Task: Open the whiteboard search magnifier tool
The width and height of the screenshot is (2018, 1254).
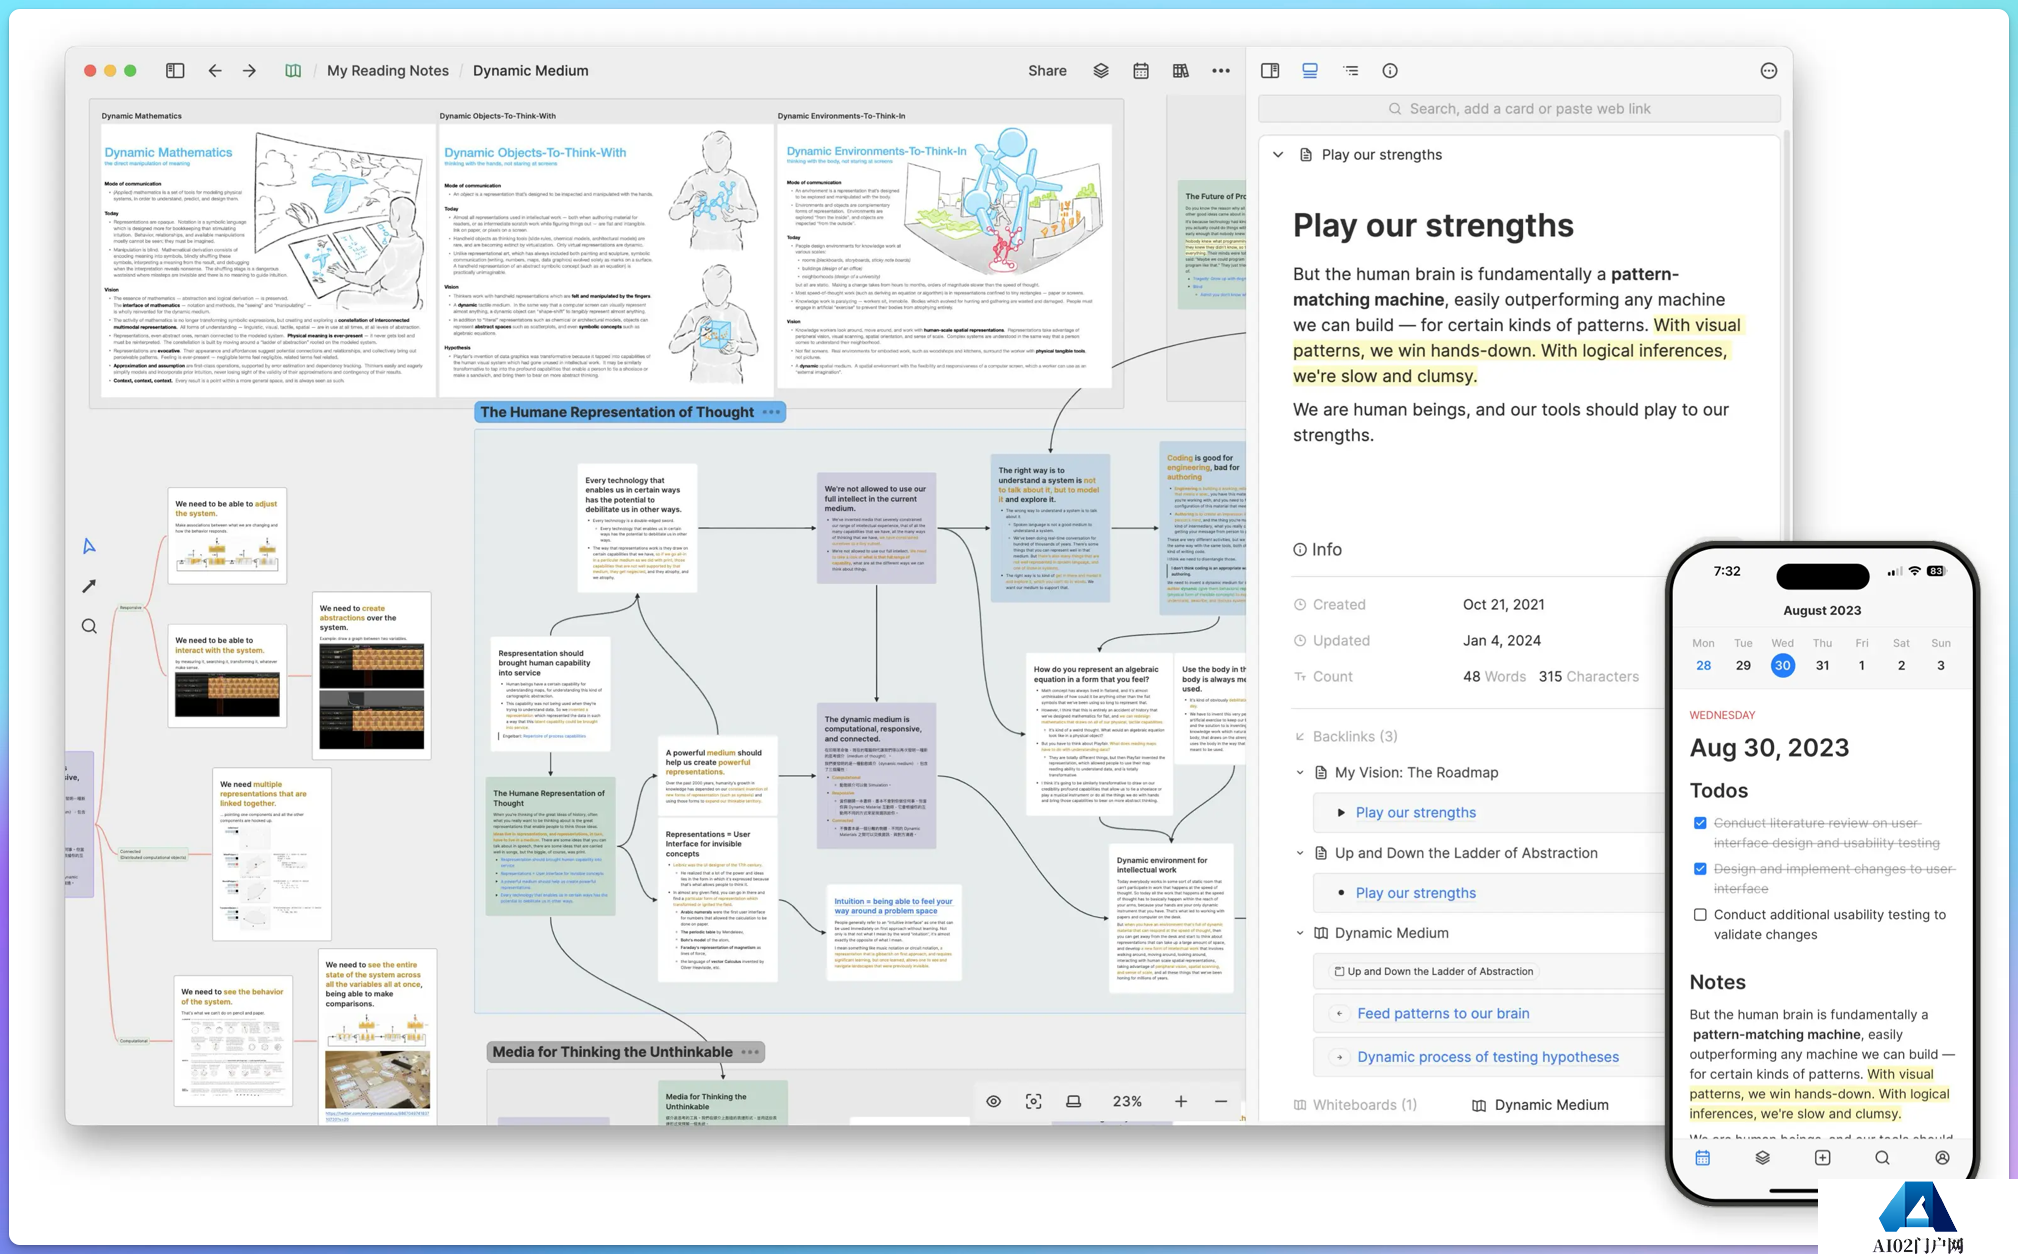Action: click(x=89, y=627)
